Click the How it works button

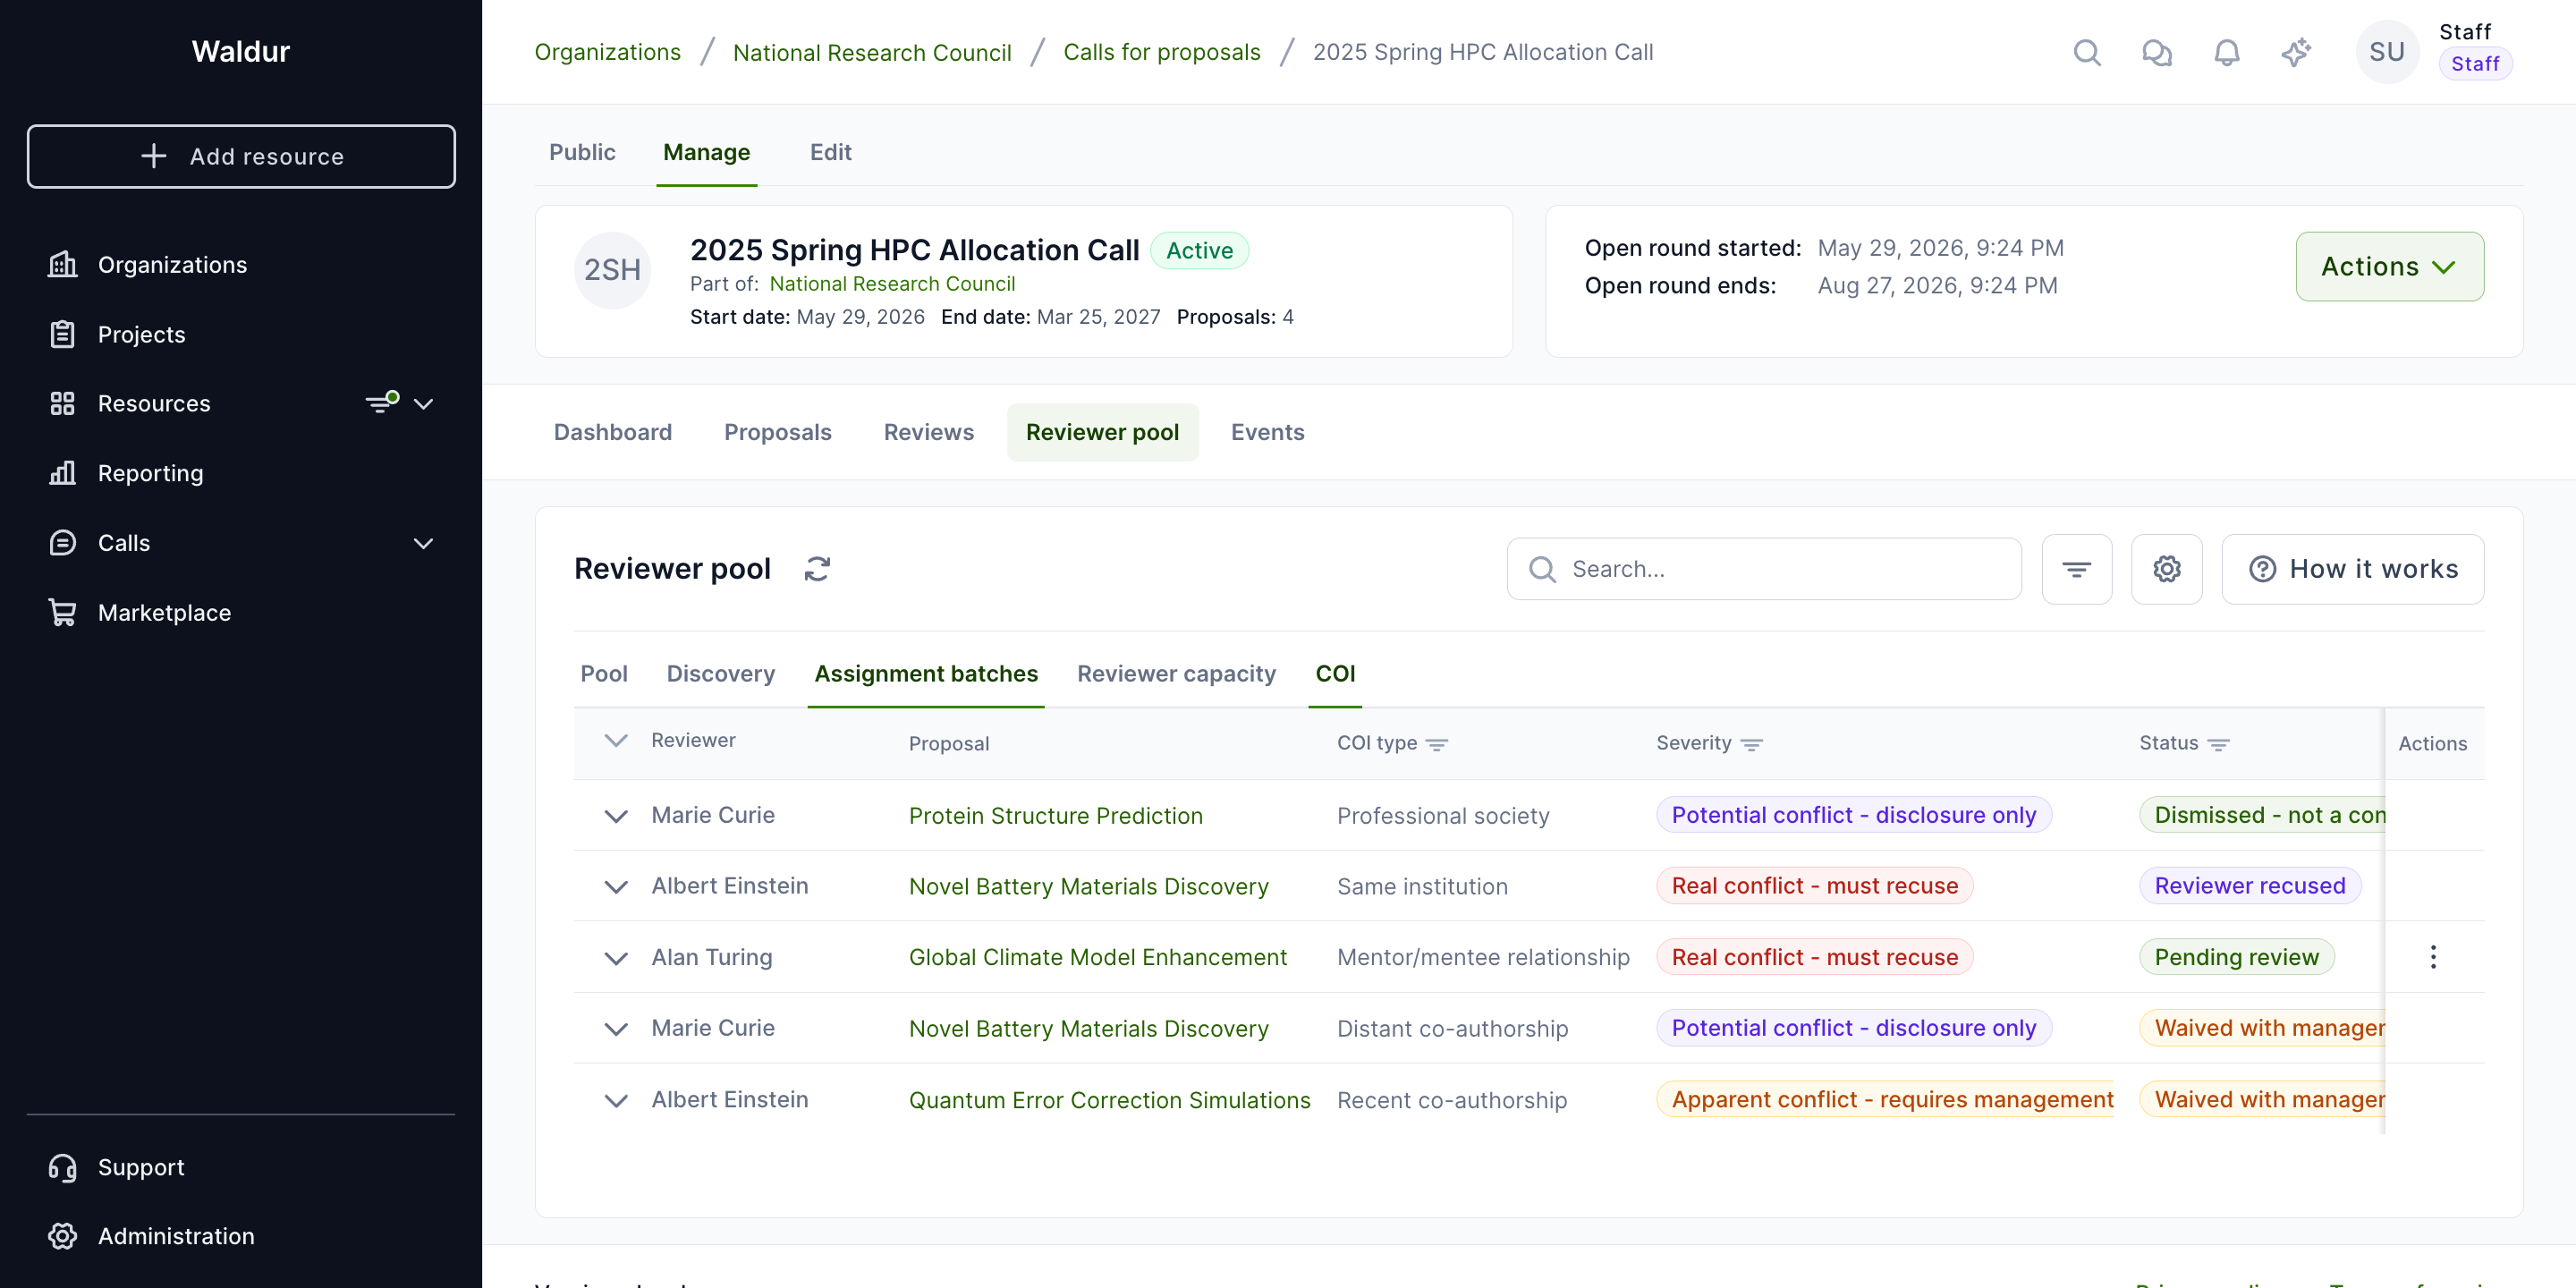click(2352, 569)
